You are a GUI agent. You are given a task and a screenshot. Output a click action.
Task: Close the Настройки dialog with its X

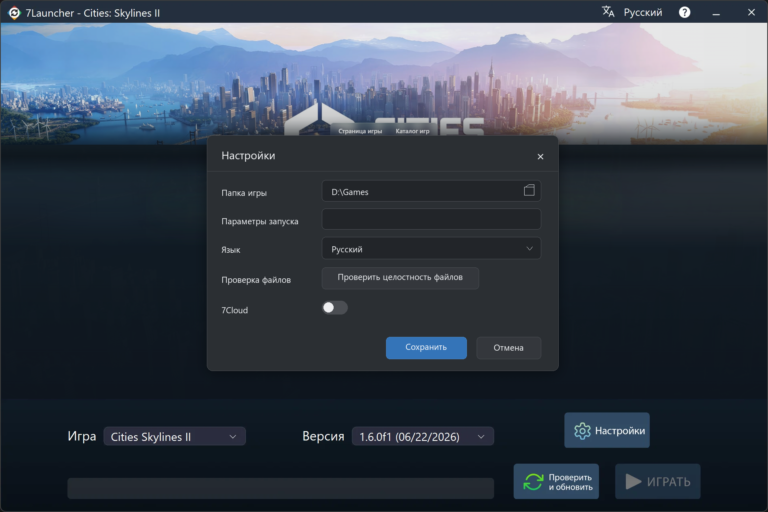click(x=540, y=156)
